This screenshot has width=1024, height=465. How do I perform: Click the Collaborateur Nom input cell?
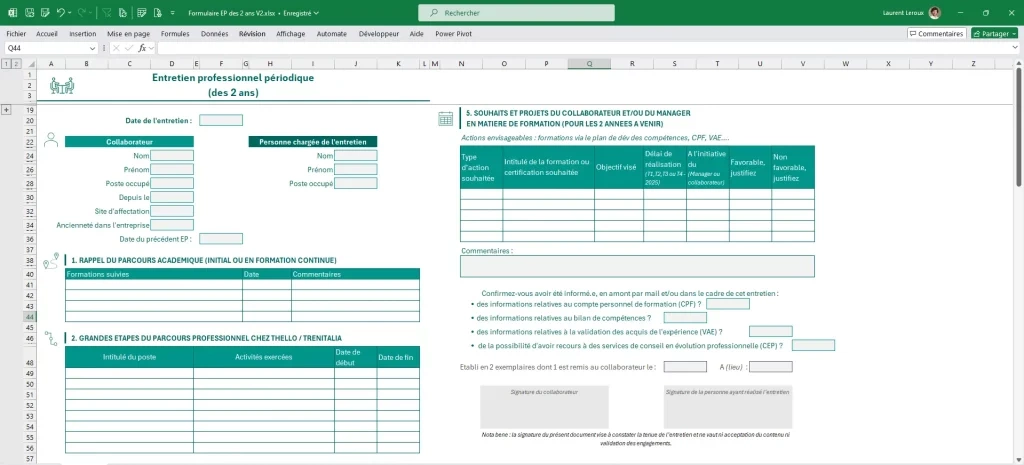coord(172,155)
